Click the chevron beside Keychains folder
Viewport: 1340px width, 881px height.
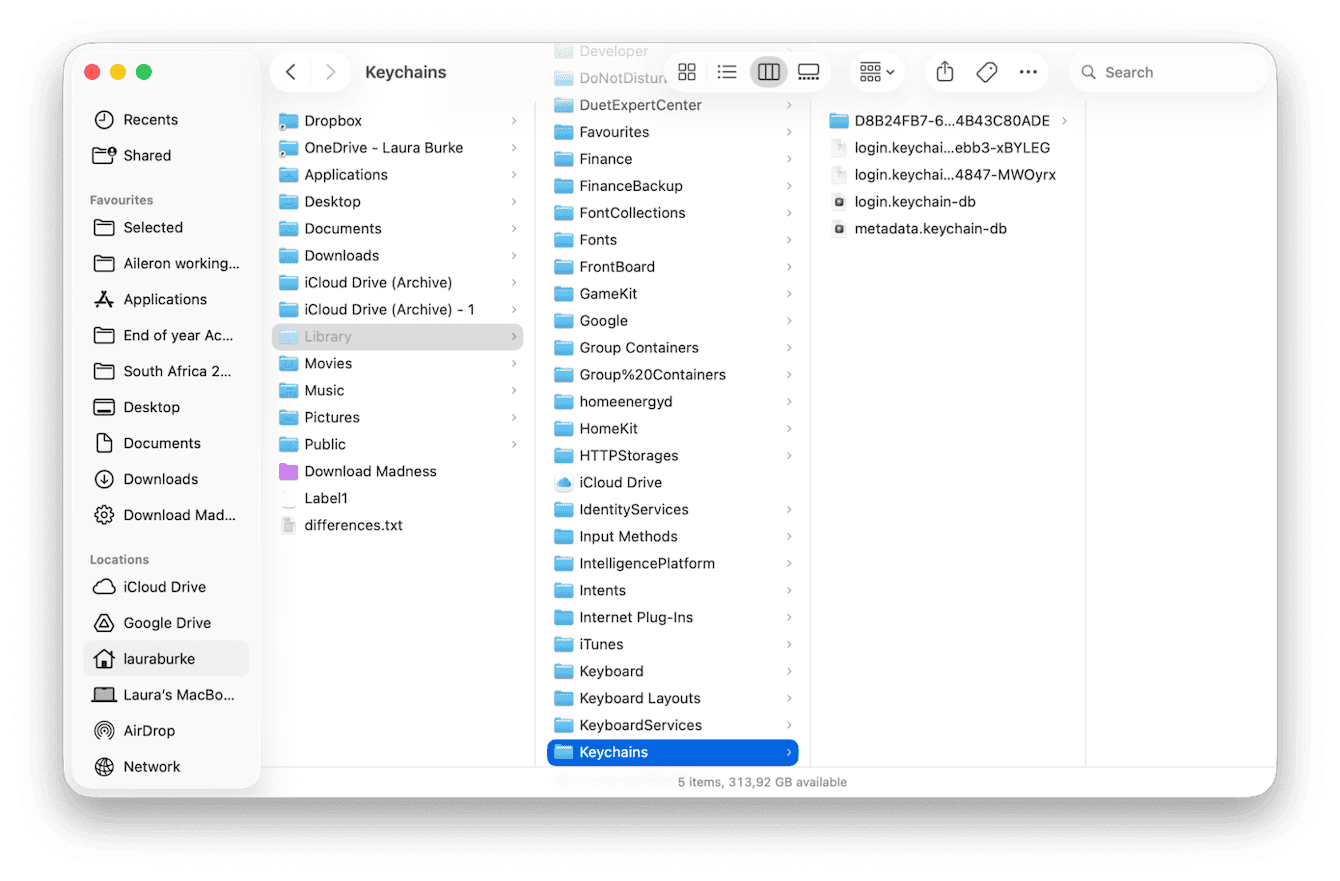click(787, 752)
